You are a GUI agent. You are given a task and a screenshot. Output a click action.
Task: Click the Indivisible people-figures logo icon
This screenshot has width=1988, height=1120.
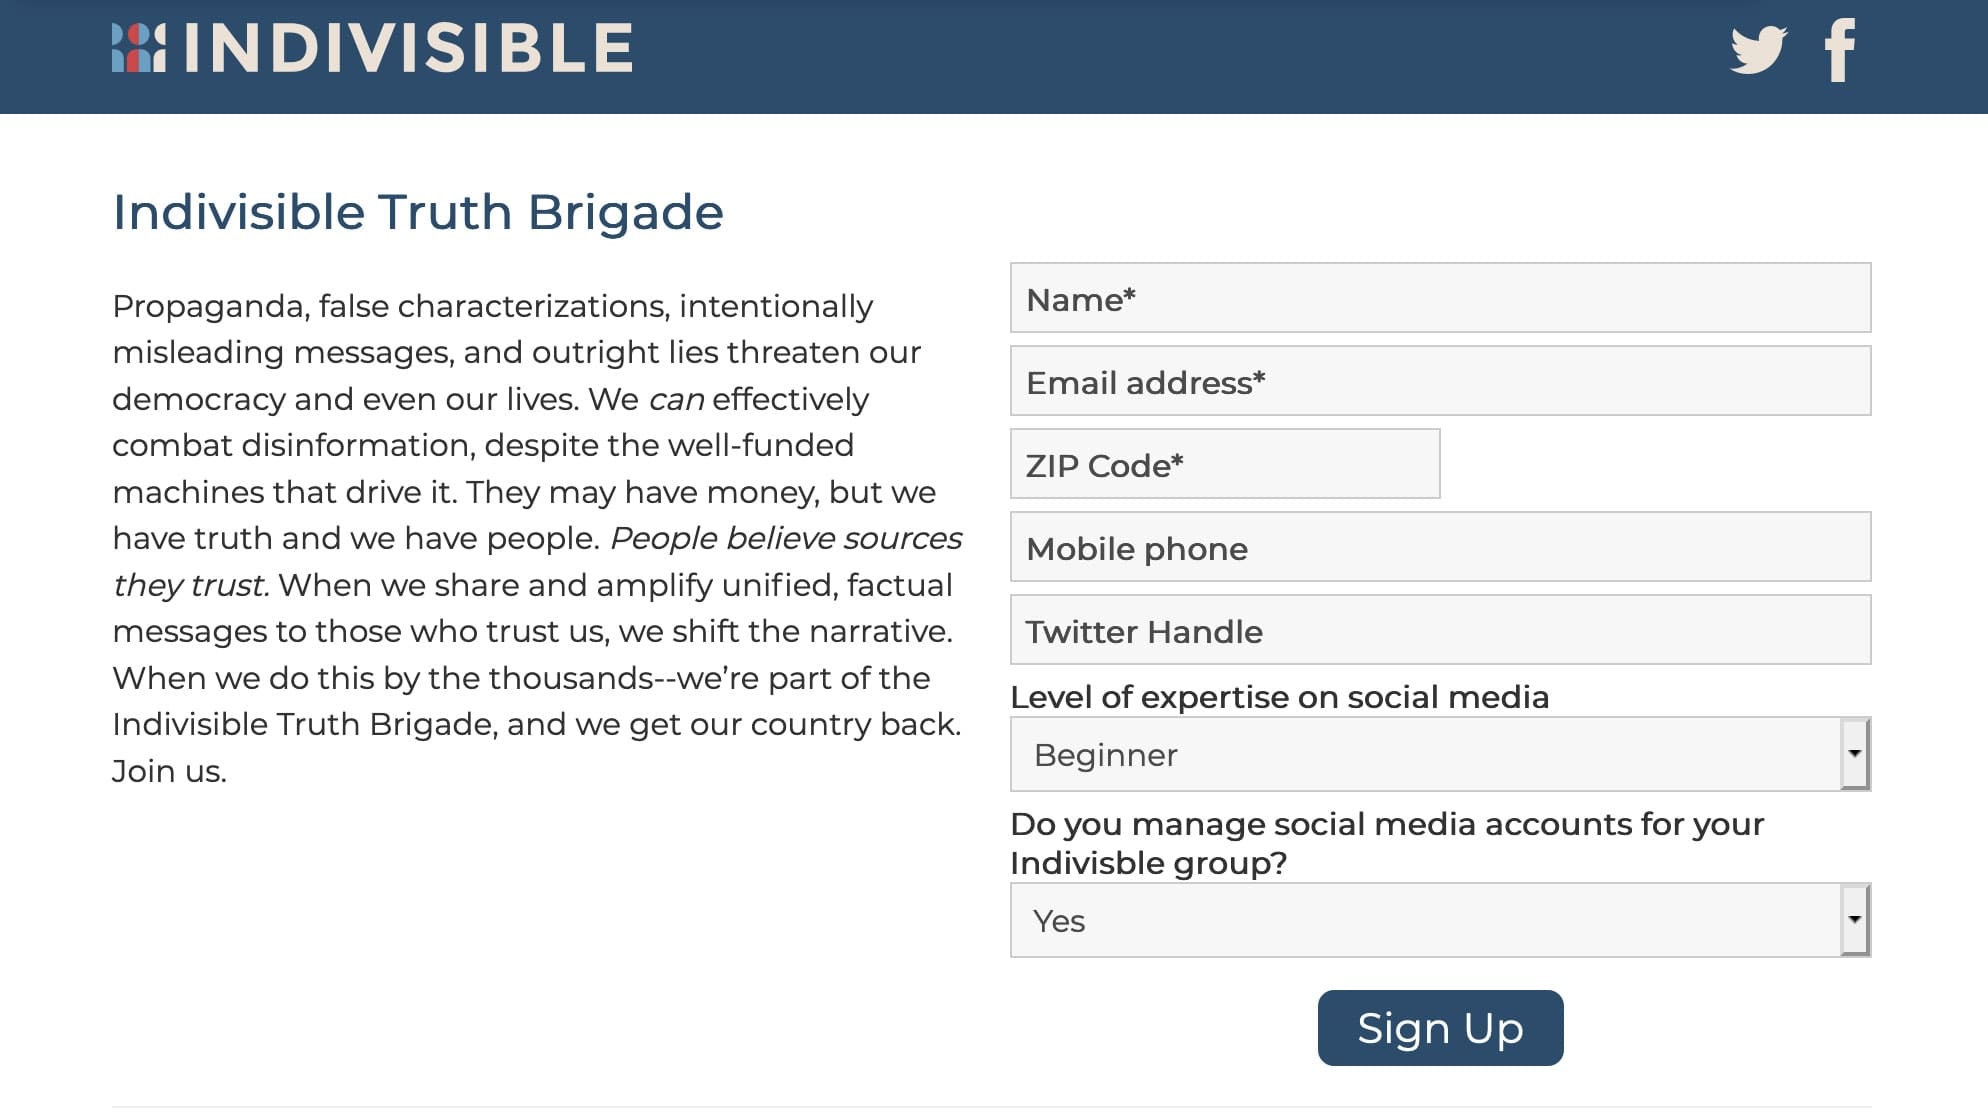tap(139, 48)
